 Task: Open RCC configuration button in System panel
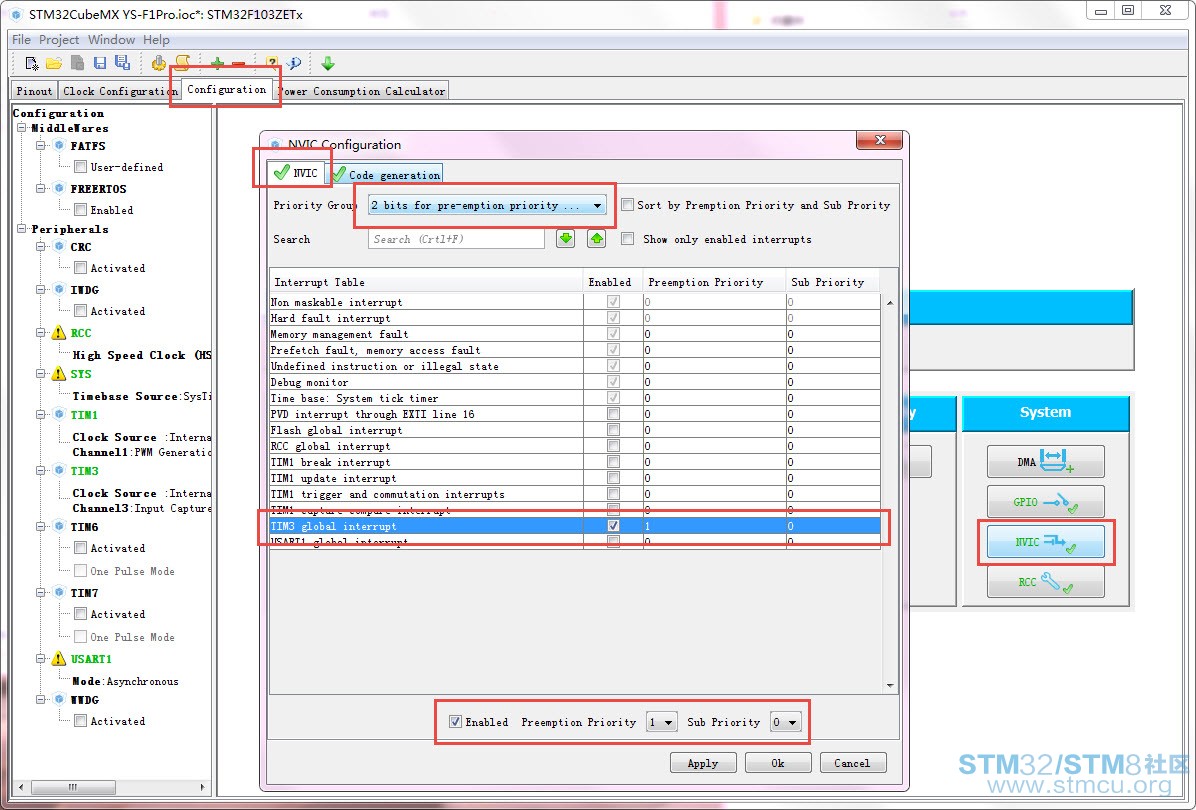[1046, 582]
